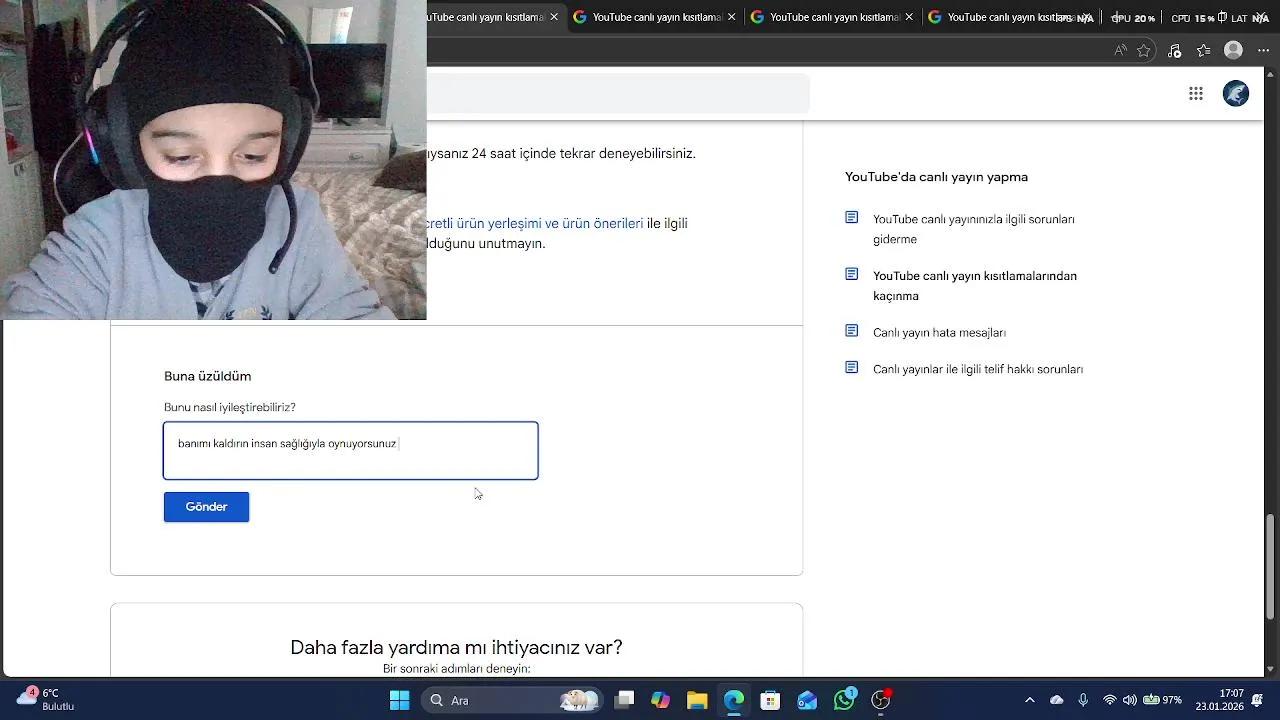
Task: Click the Google Account profile avatar
Action: point(1236,93)
